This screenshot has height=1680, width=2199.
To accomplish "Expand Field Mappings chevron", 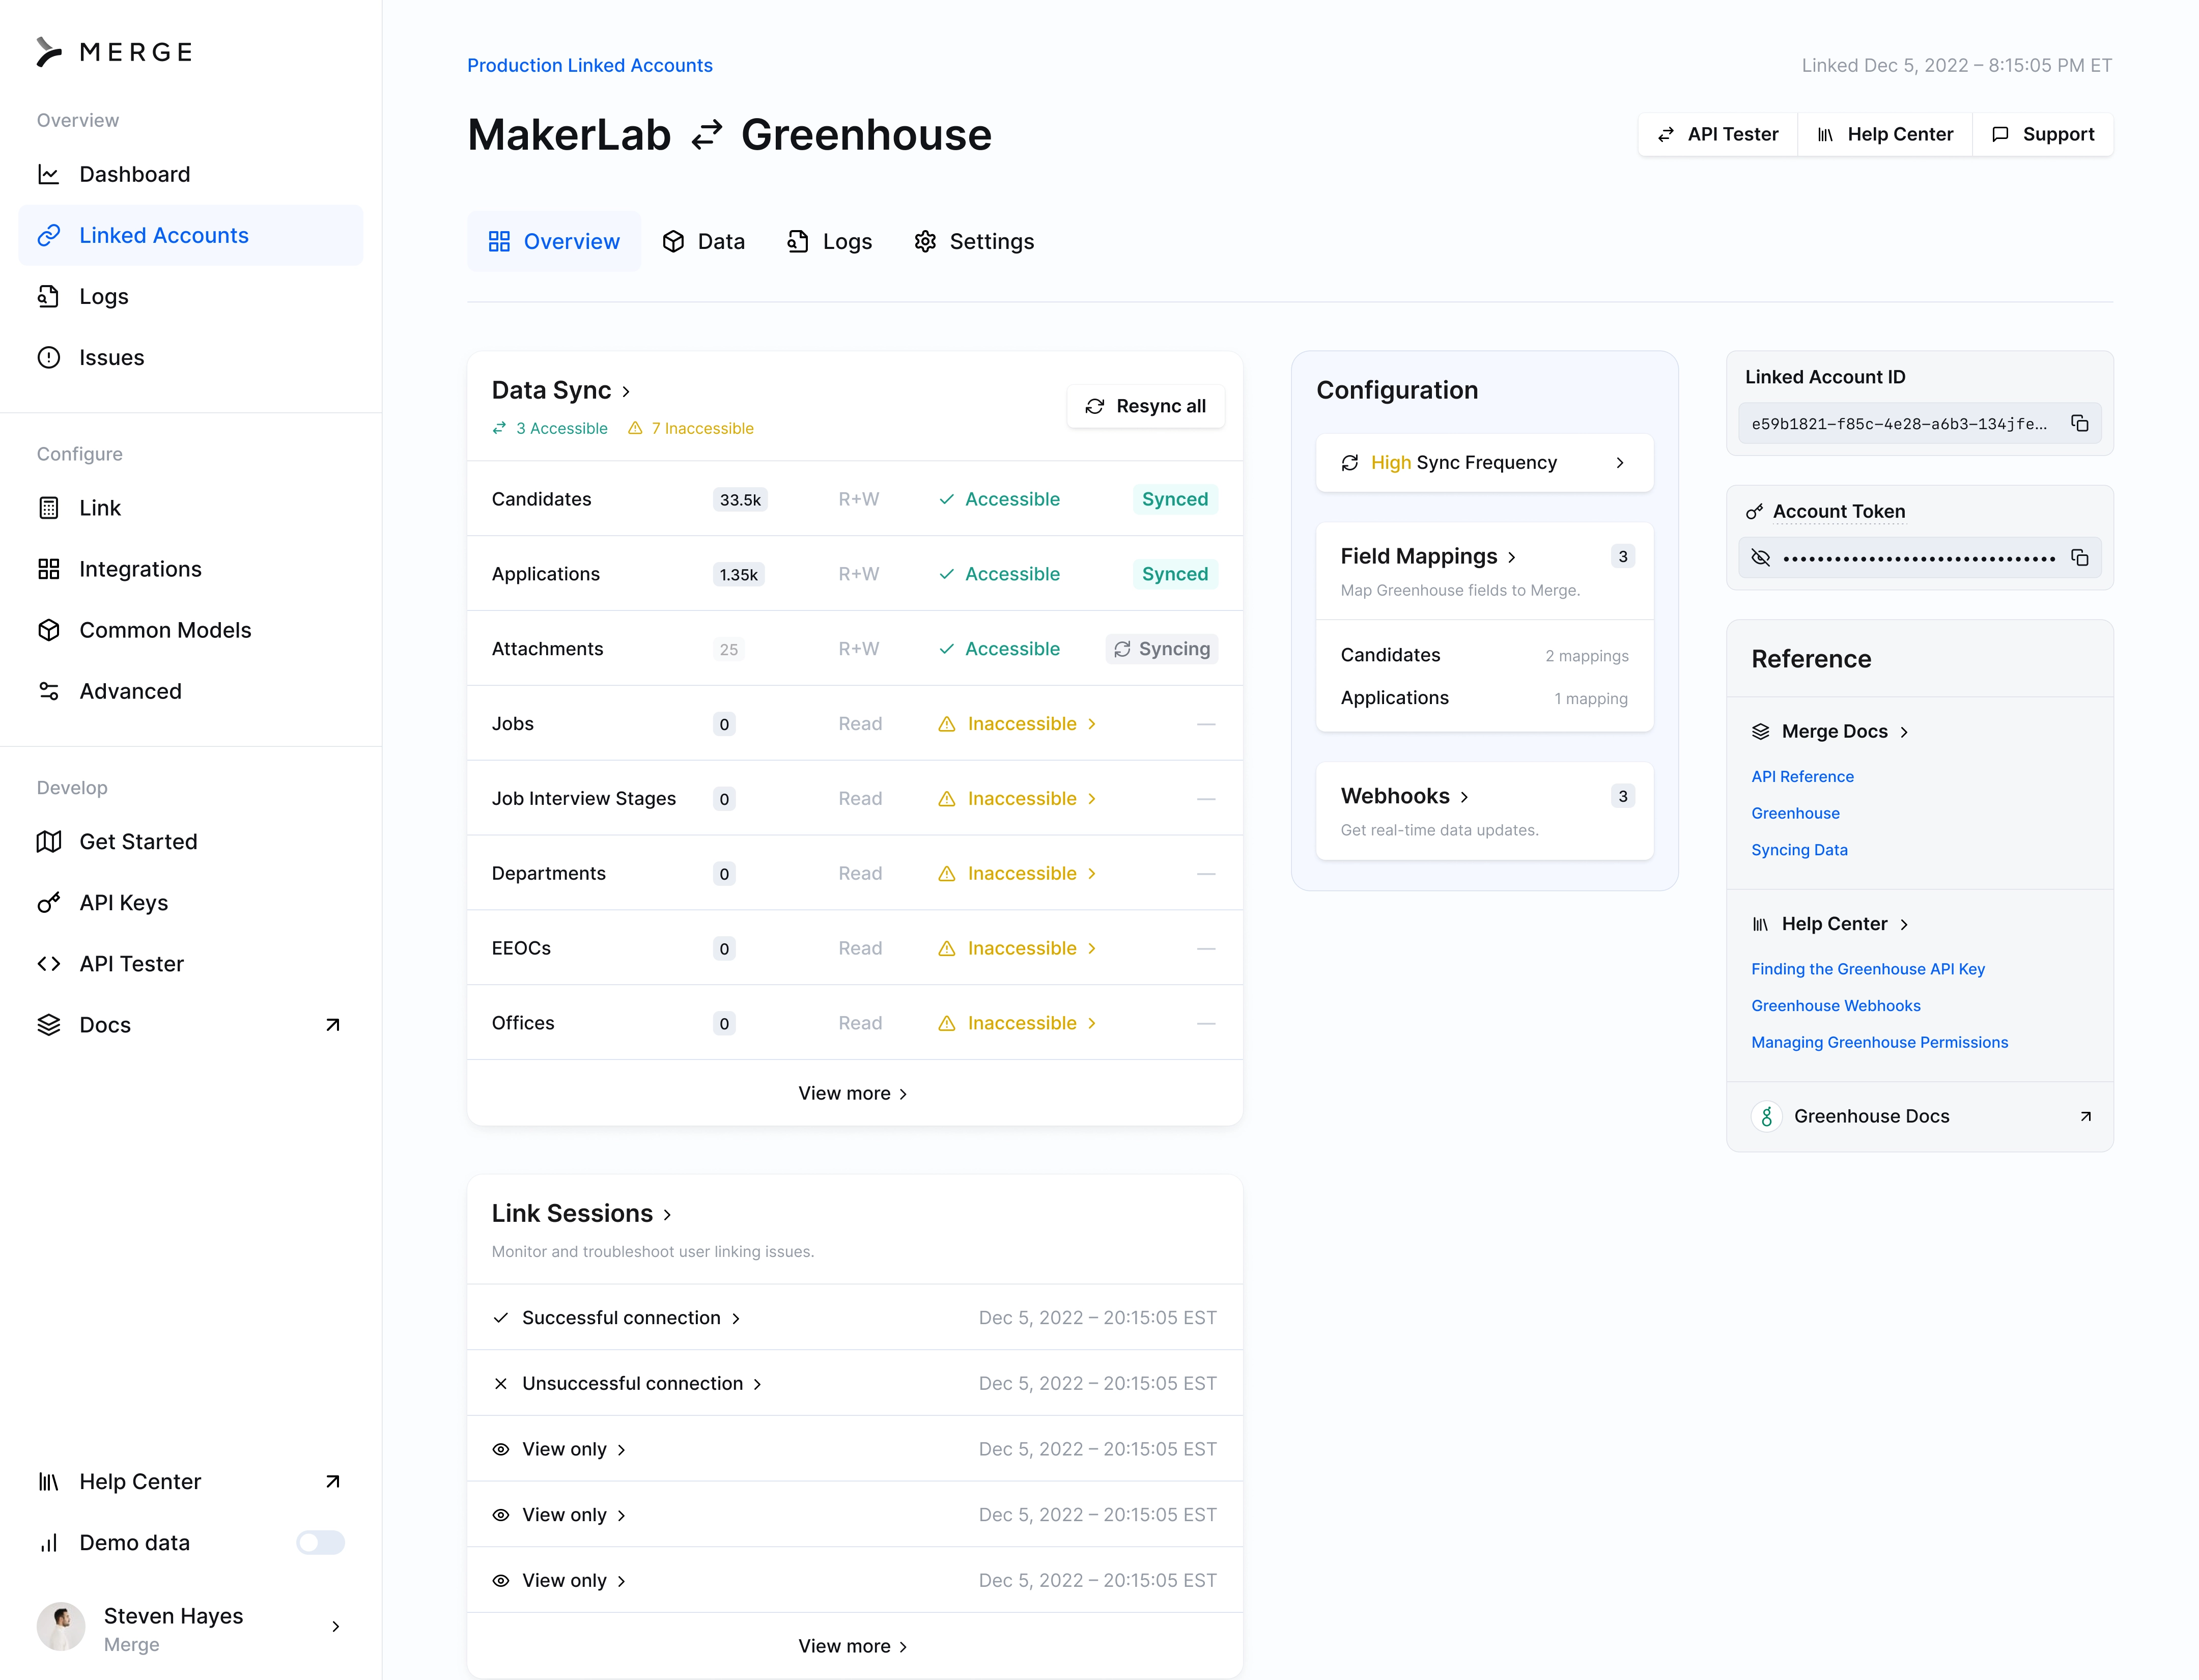I will tap(1511, 557).
